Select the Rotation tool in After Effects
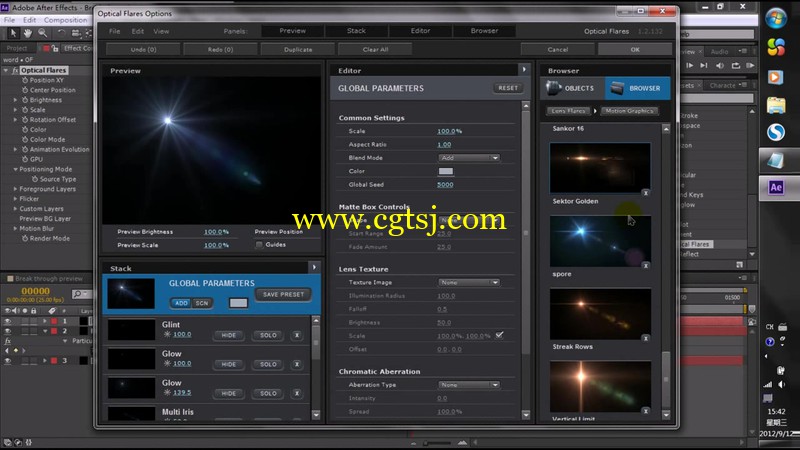The width and height of the screenshot is (800, 450). tap(61, 33)
